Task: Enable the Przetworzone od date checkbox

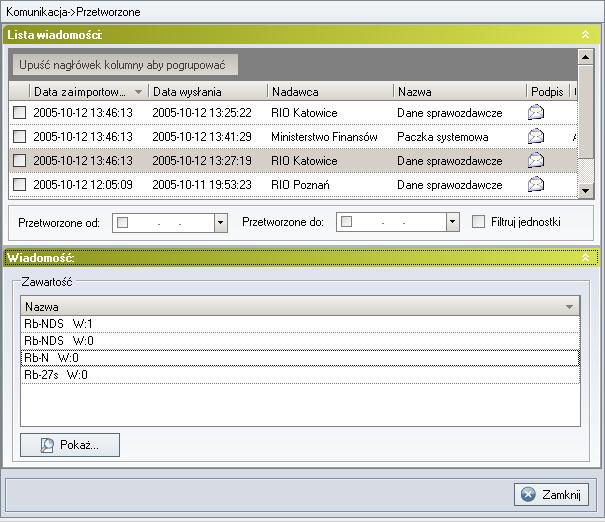Action: pyautogui.click(x=122, y=223)
